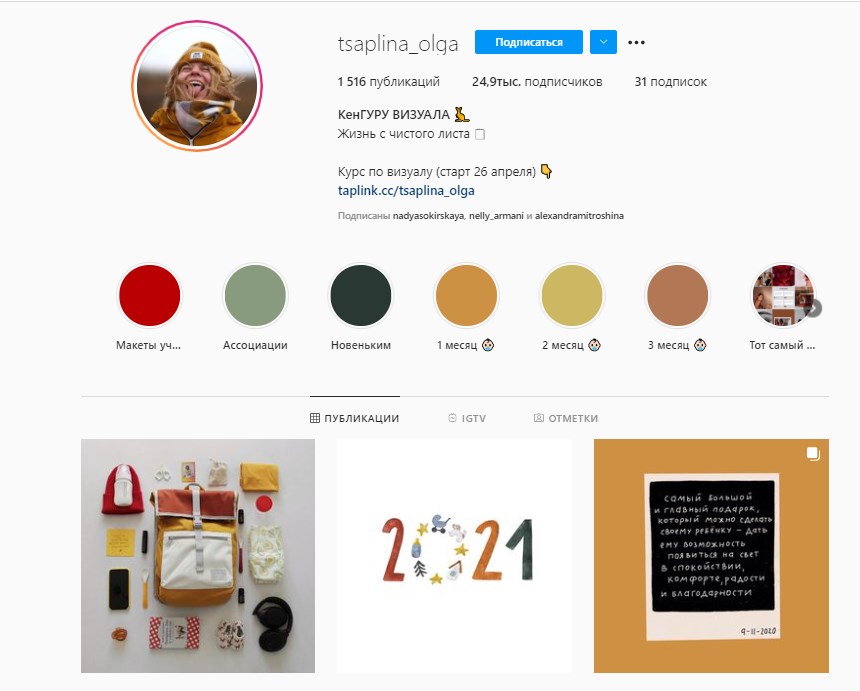View the 24,9тыс. подписчиков followers list
860x691 pixels.
click(x=537, y=82)
